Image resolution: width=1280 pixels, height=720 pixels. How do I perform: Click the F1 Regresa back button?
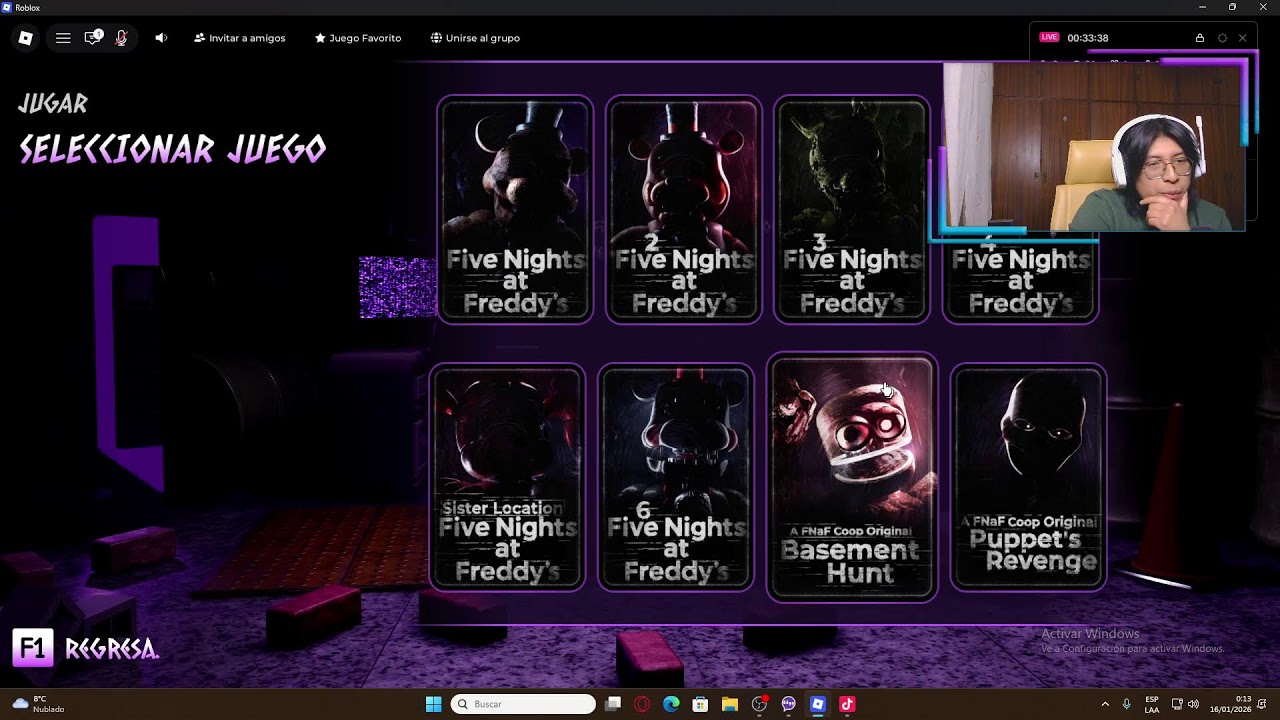86,649
